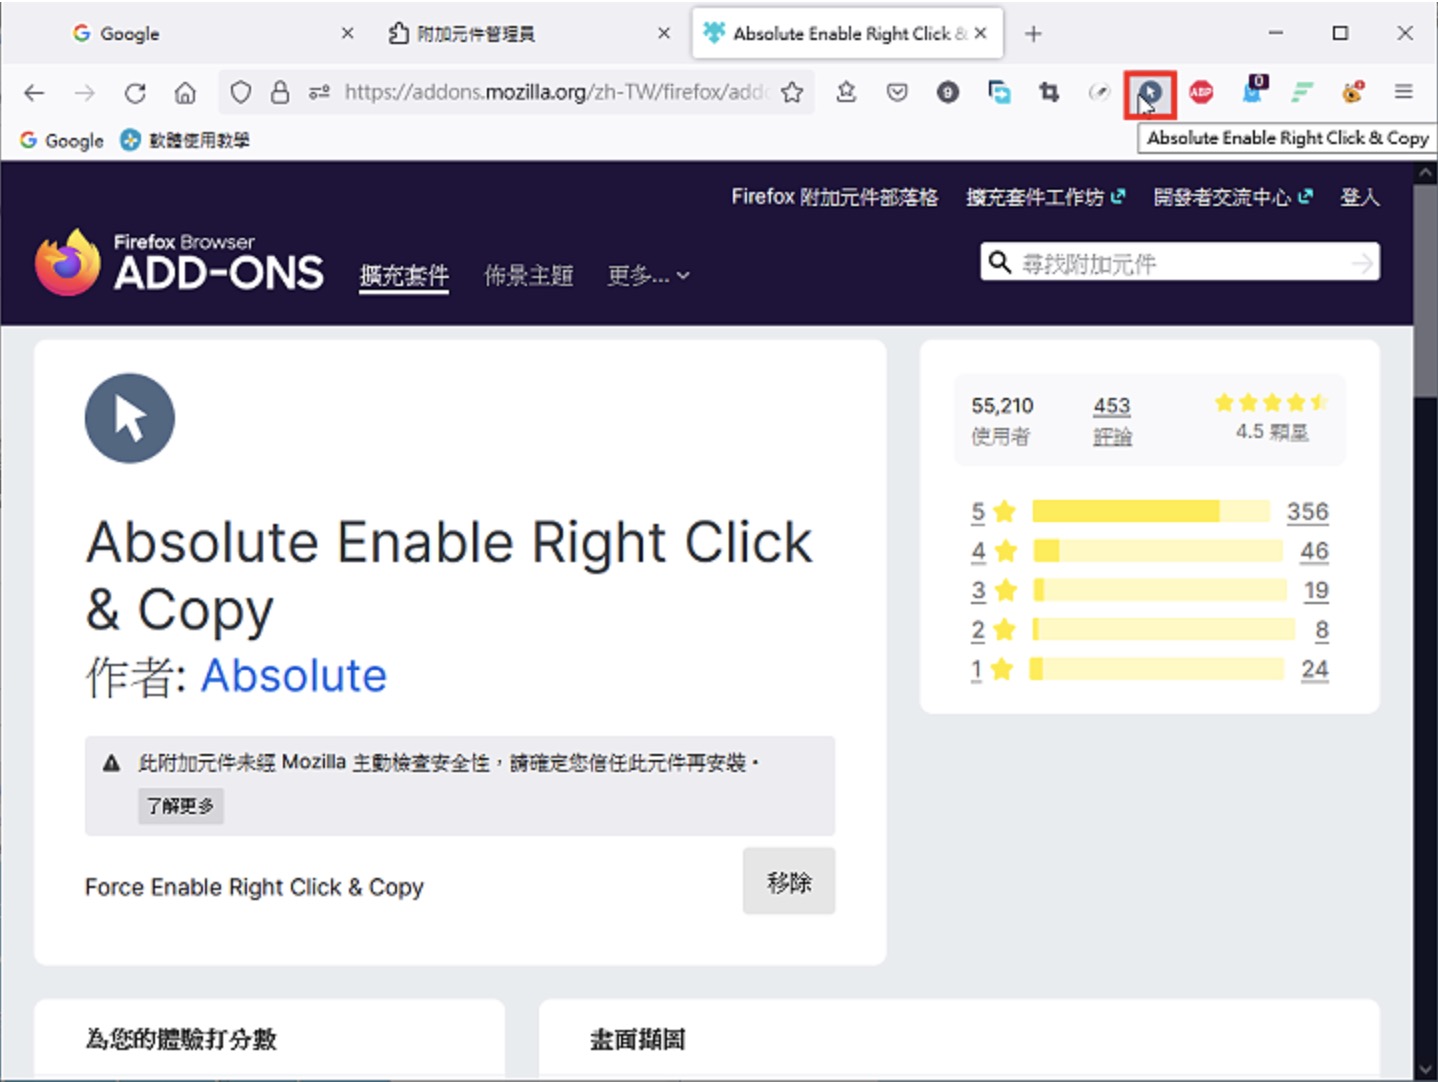
Task: Activate the crop screenshot tool icon
Action: point(1048,93)
